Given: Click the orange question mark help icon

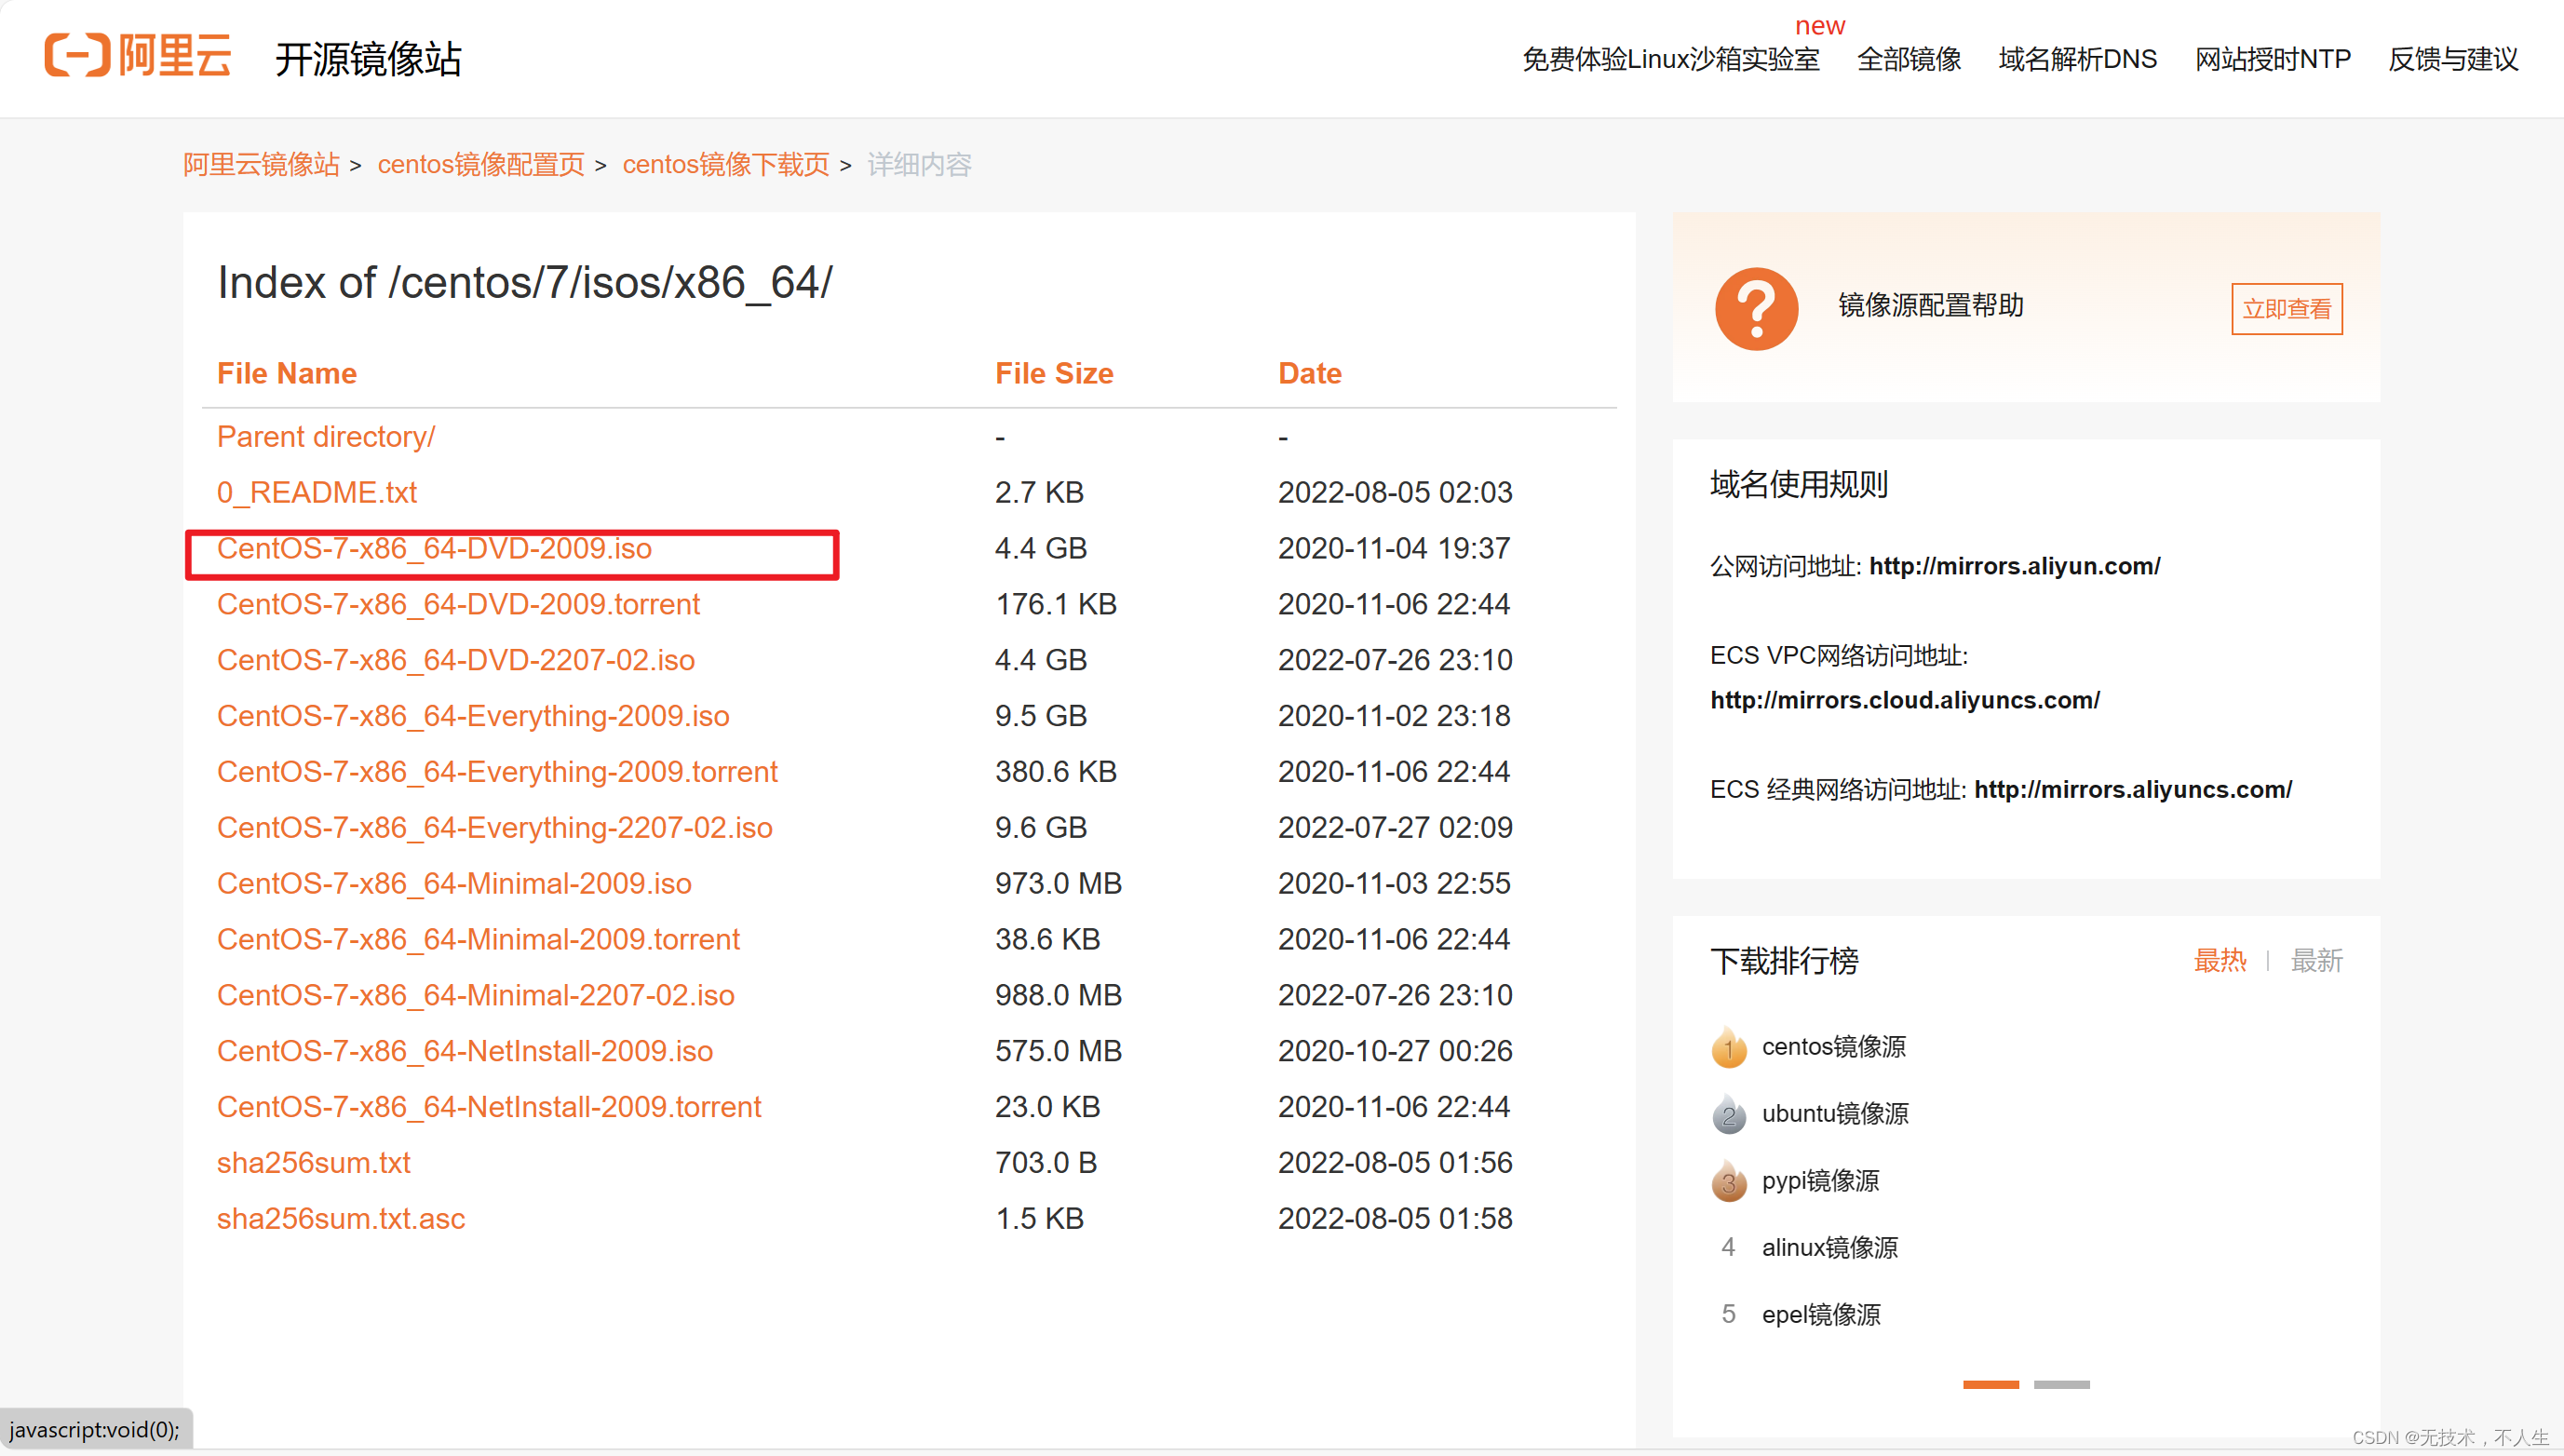Looking at the screenshot, I should tap(1756, 308).
